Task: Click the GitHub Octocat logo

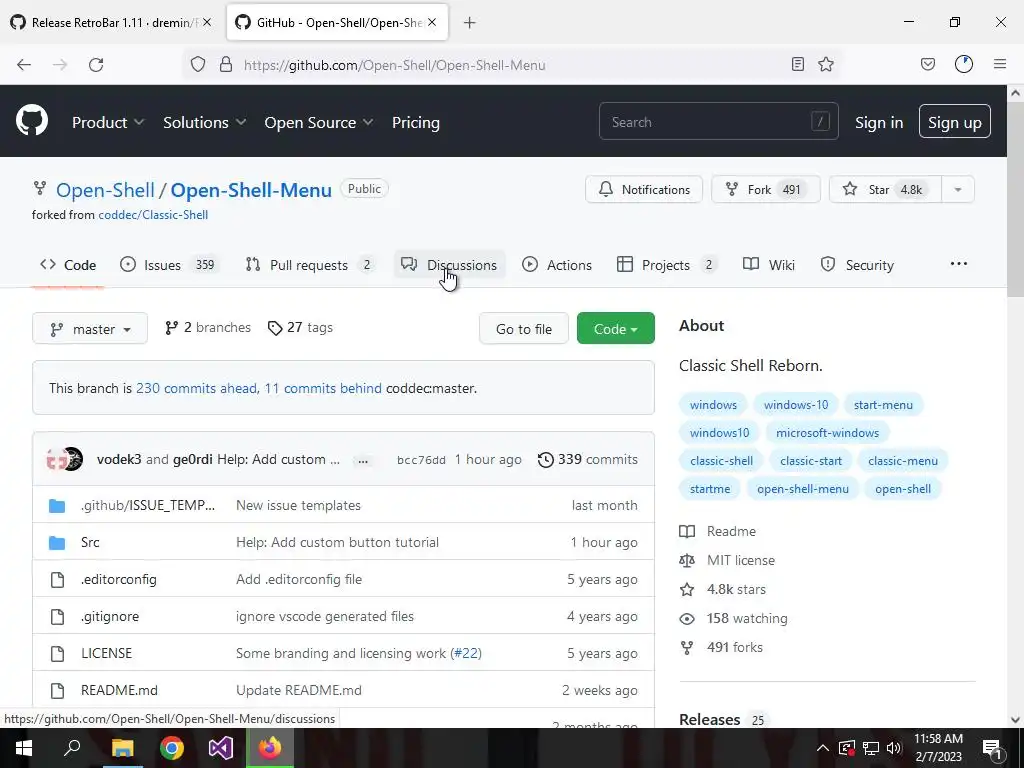Action: (x=31, y=121)
